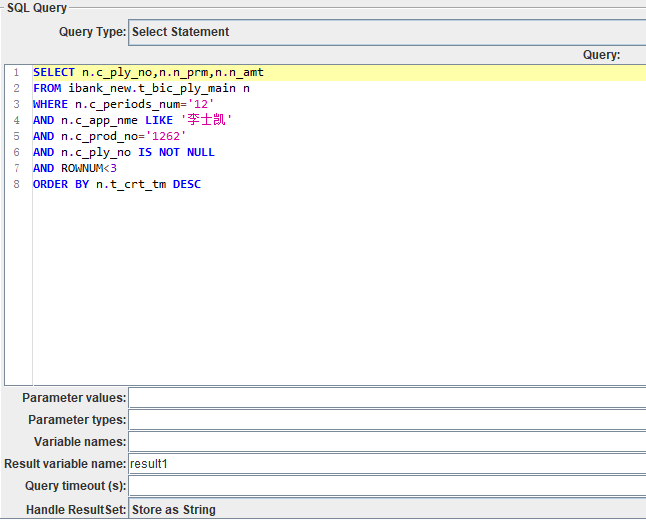The height and width of the screenshot is (520, 646).
Task: Click ROWNUM<3 on line 7
Action: coord(89,169)
